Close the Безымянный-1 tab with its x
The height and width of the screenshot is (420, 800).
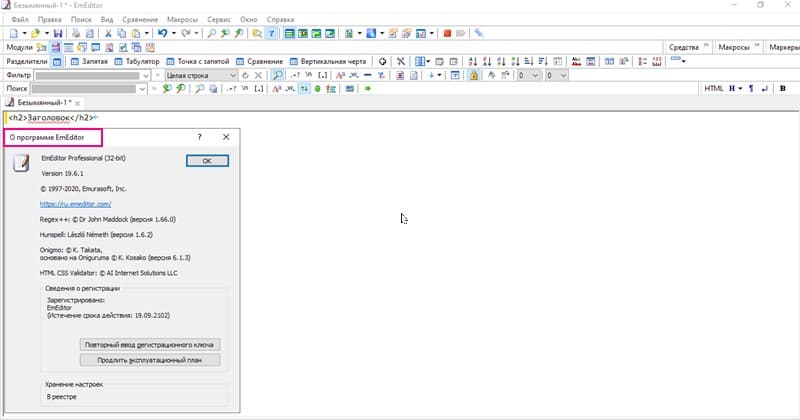[x=78, y=103]
